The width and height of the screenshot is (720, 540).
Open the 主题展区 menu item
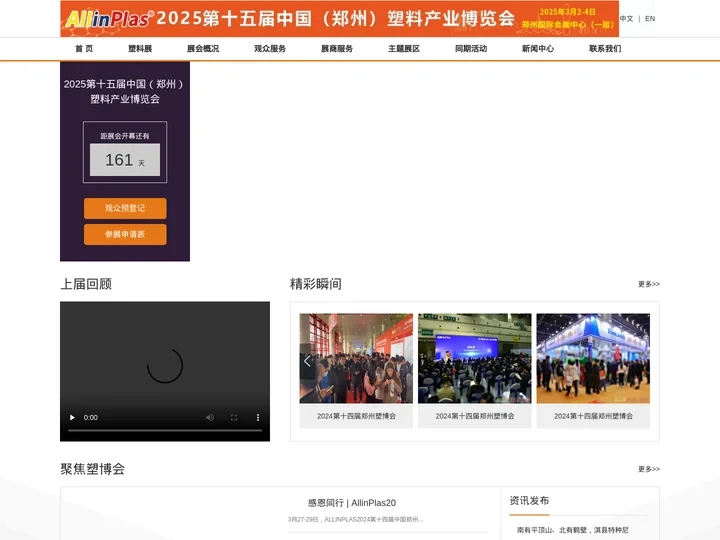pos(404,49)
